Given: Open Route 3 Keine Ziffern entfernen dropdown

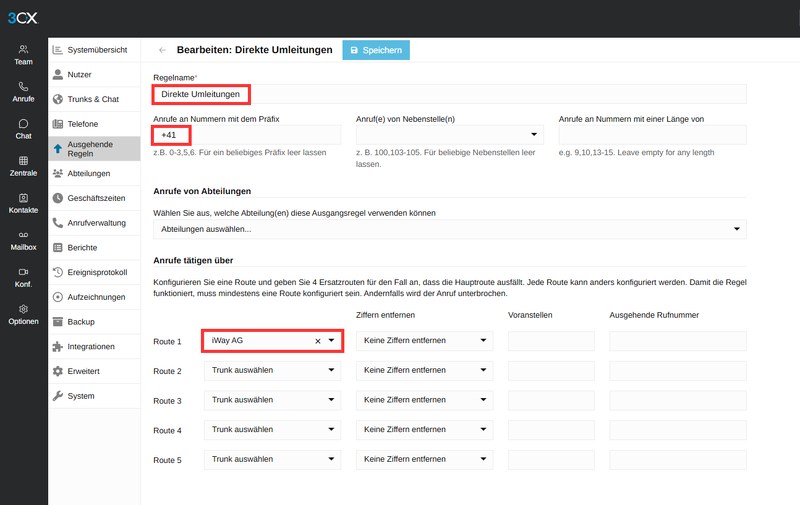Looking at the screenshot, I should click(x=424, y=400).
